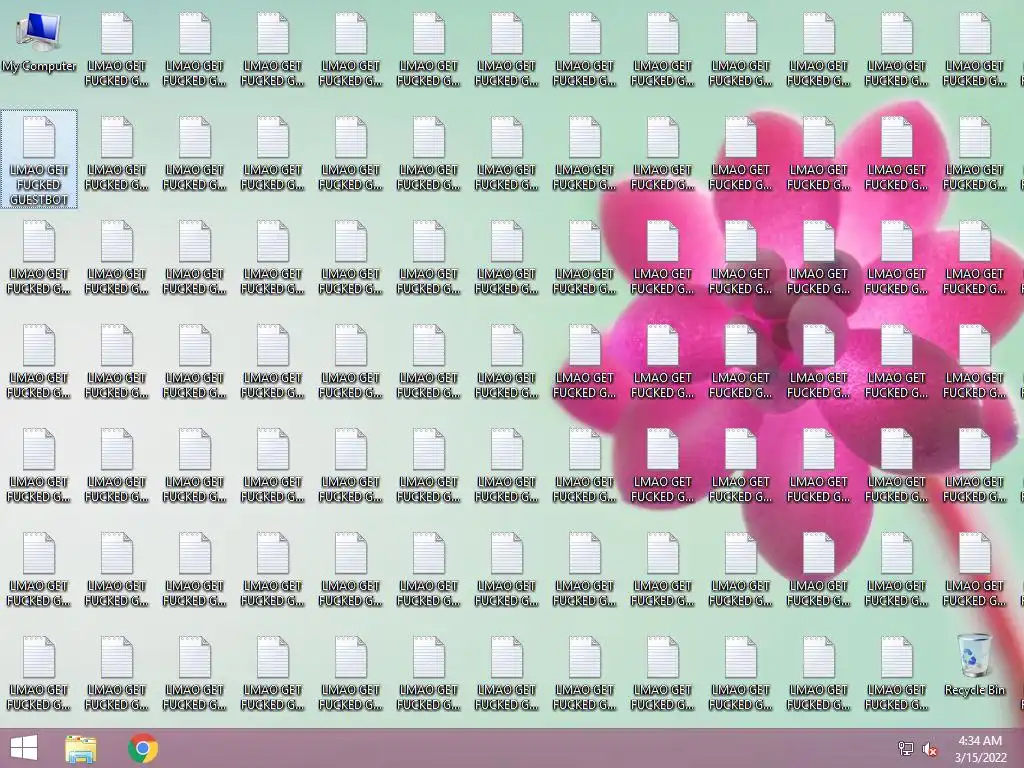The width and height of the screenshot is (1024, 768).
Task: Click the highlighted file with the full GUESTBOT name
Action: pyautogui.click(x=39, y=159)
